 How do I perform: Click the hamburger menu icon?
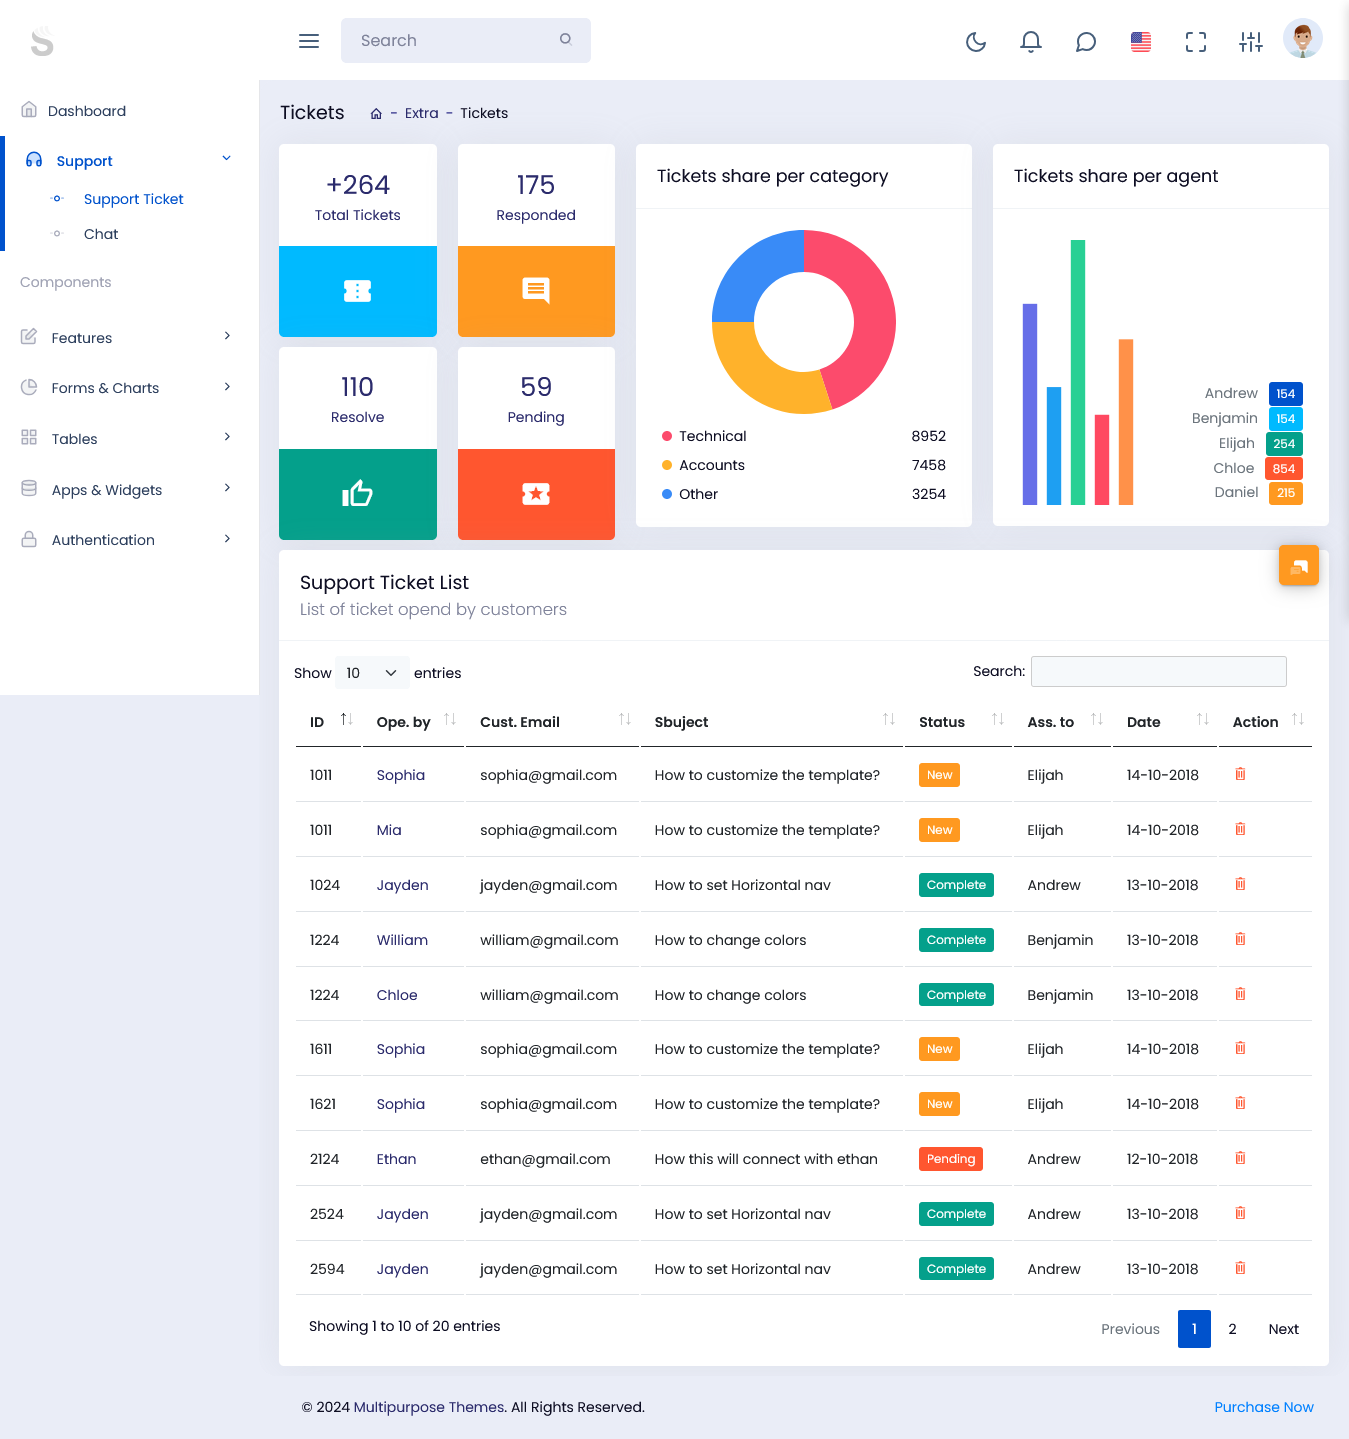tap(308, 40)
